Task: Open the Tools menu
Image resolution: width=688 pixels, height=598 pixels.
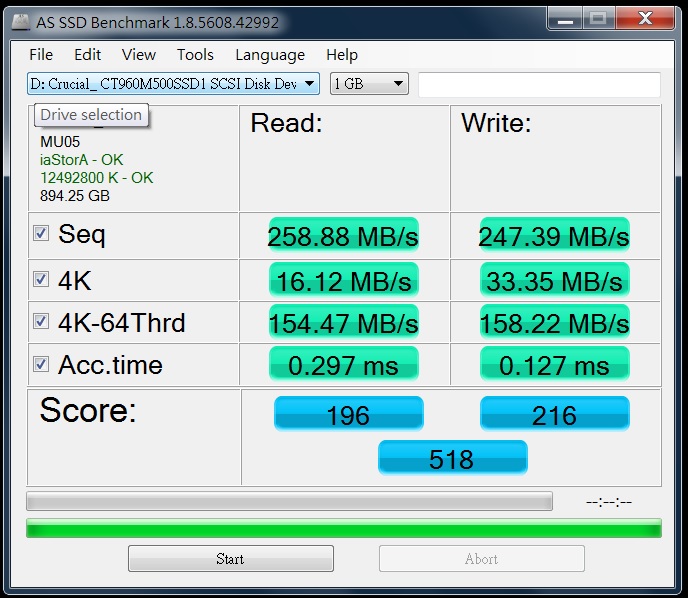Action: click(195, 54)
